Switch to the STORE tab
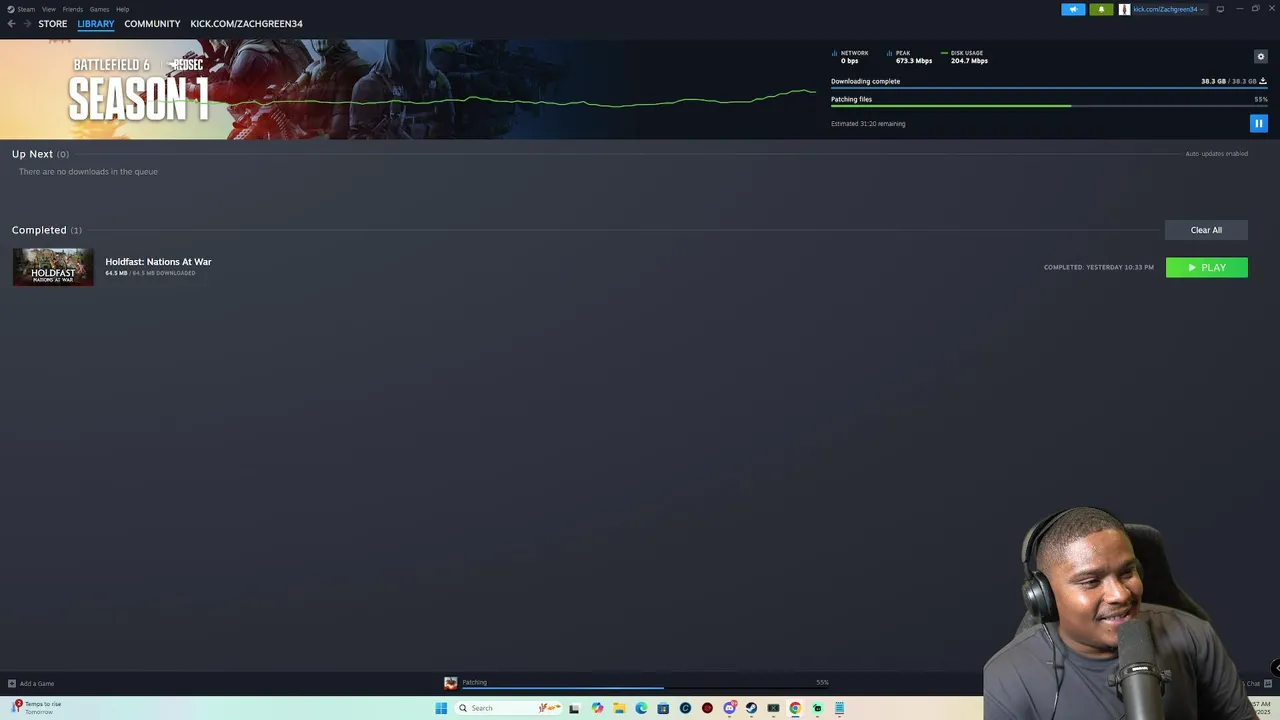 pos(53,23)
